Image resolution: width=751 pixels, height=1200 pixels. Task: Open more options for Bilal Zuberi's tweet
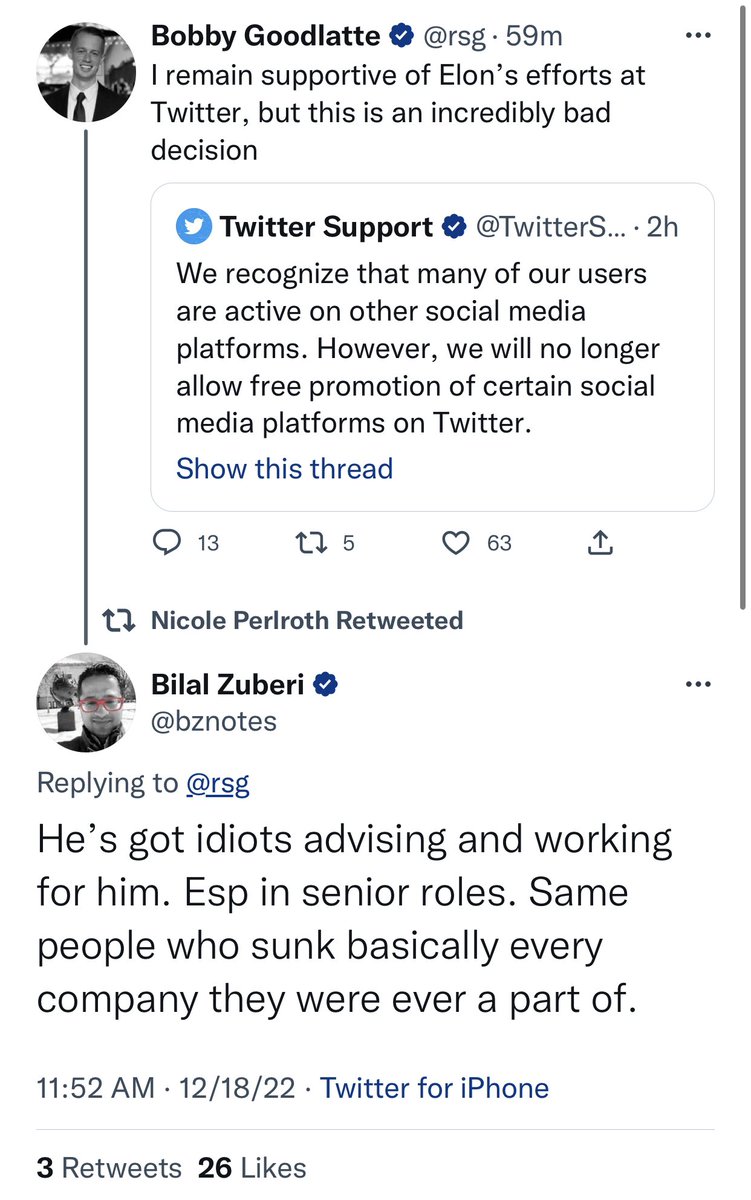click(x=696, y=685)
